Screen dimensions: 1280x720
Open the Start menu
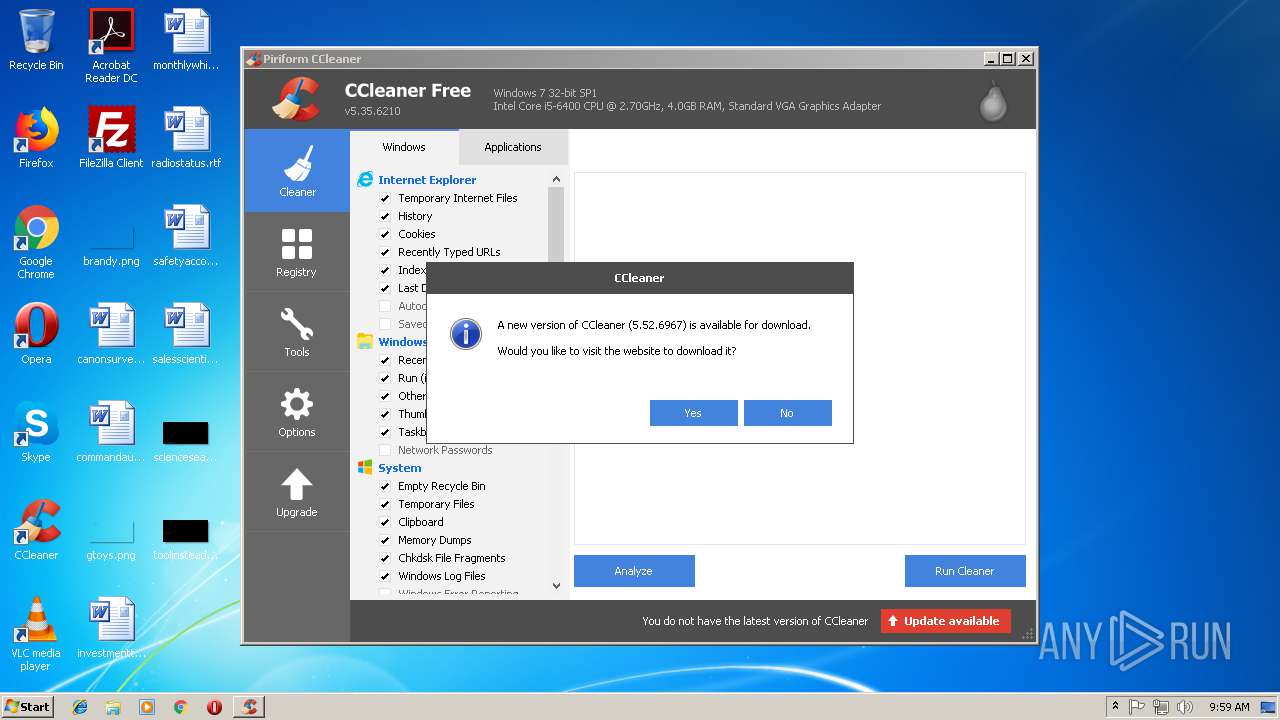pos(28,707)
